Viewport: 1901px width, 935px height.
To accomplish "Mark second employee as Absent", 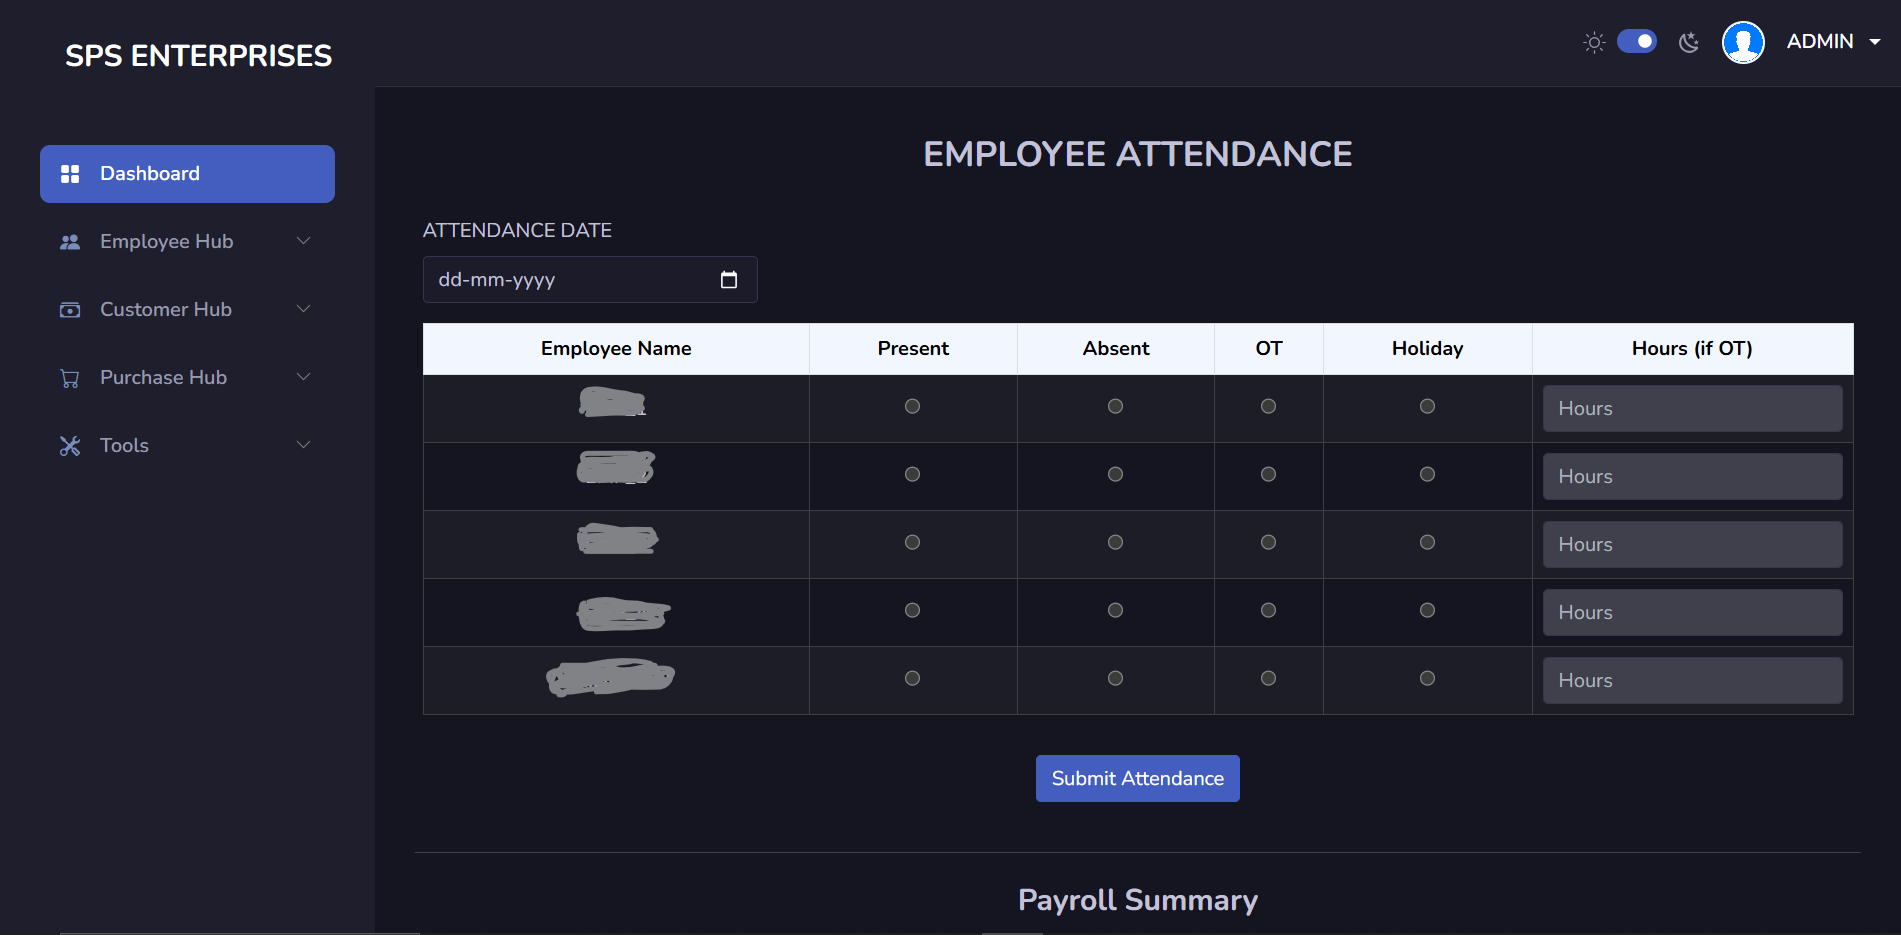I will point(1115,474).
